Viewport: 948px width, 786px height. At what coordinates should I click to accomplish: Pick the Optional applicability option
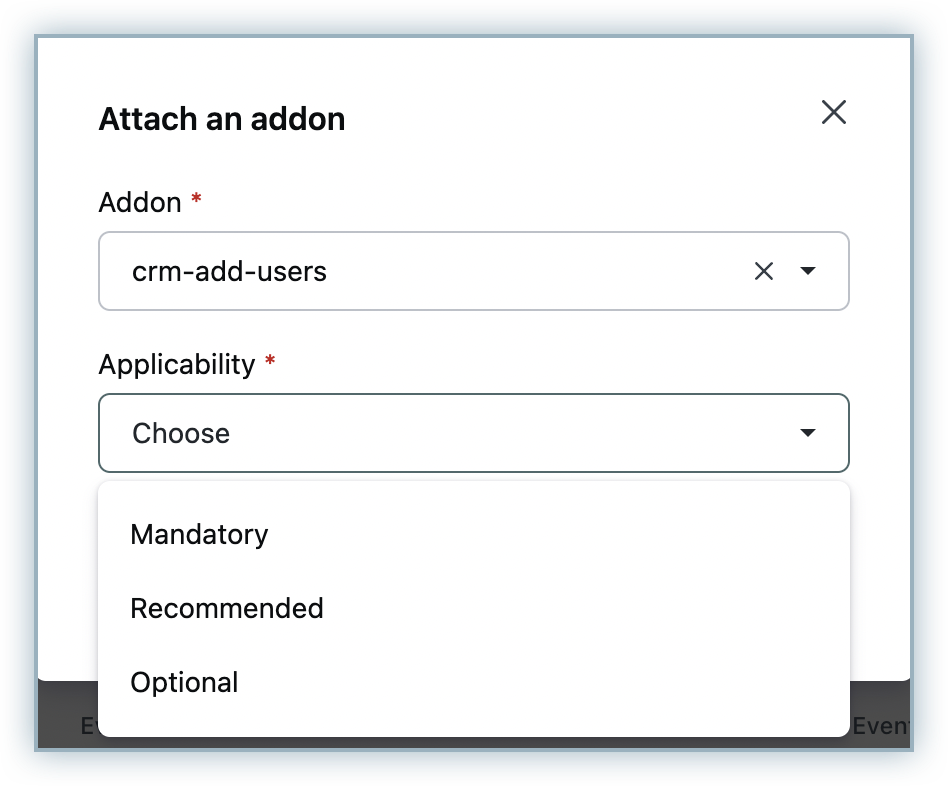coord(185,683)
